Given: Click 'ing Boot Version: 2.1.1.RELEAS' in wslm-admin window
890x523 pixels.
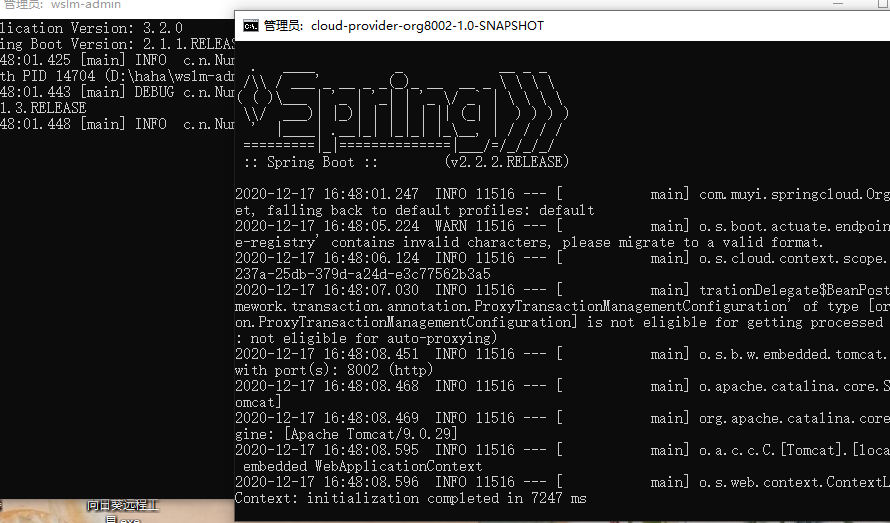Looking at the screenshot, I should (x=117, y=44).
